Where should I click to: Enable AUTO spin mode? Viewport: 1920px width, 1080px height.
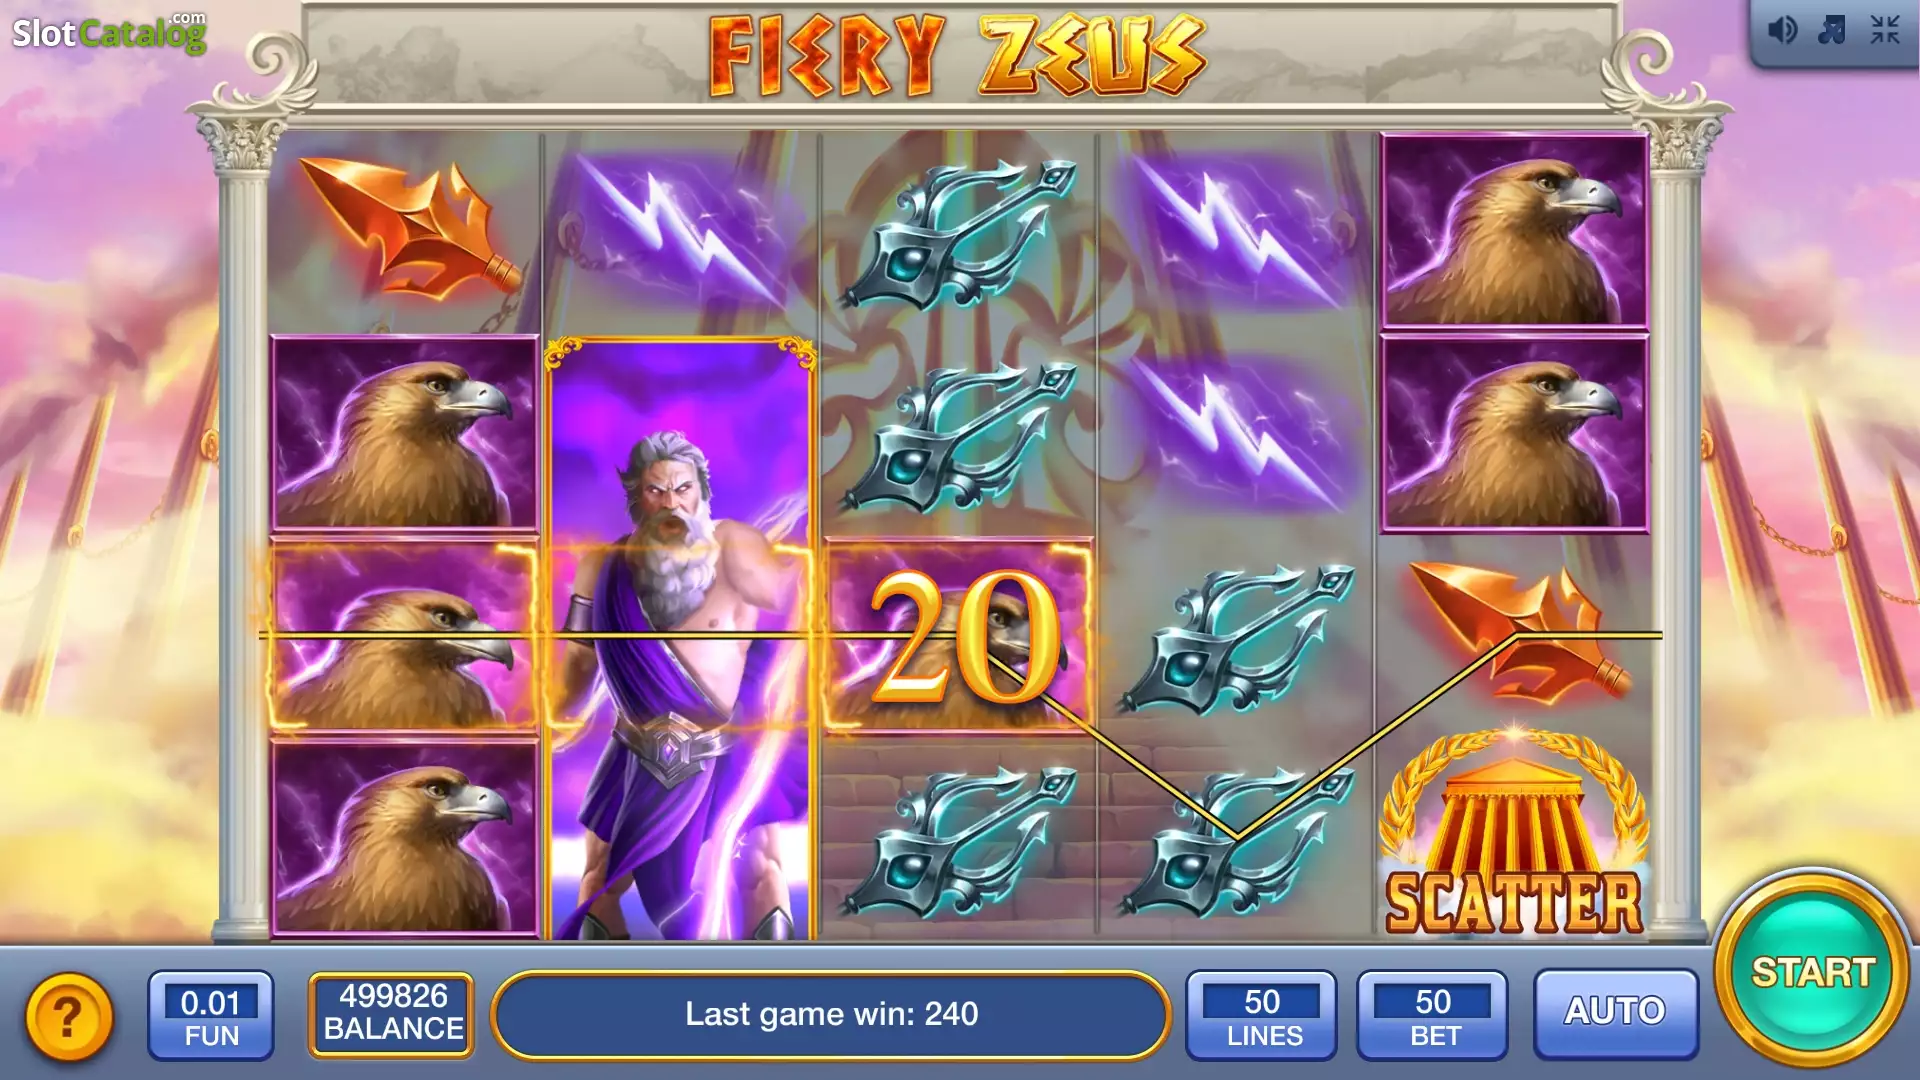coord(1615,1012)
